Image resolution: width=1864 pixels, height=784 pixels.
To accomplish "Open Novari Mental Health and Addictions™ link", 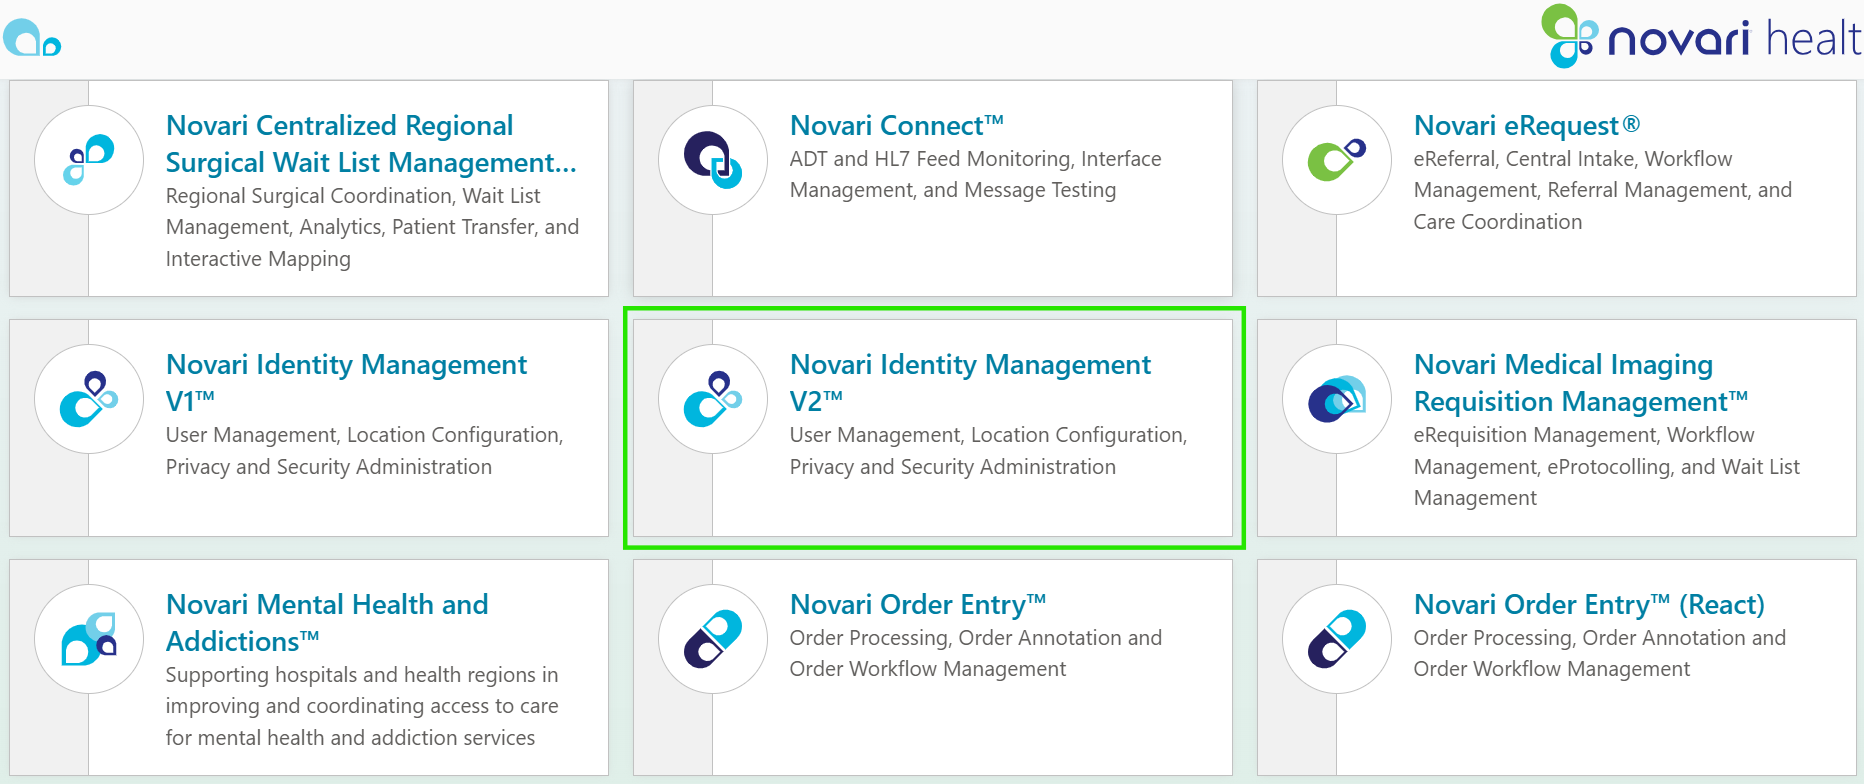I will 327,623.
